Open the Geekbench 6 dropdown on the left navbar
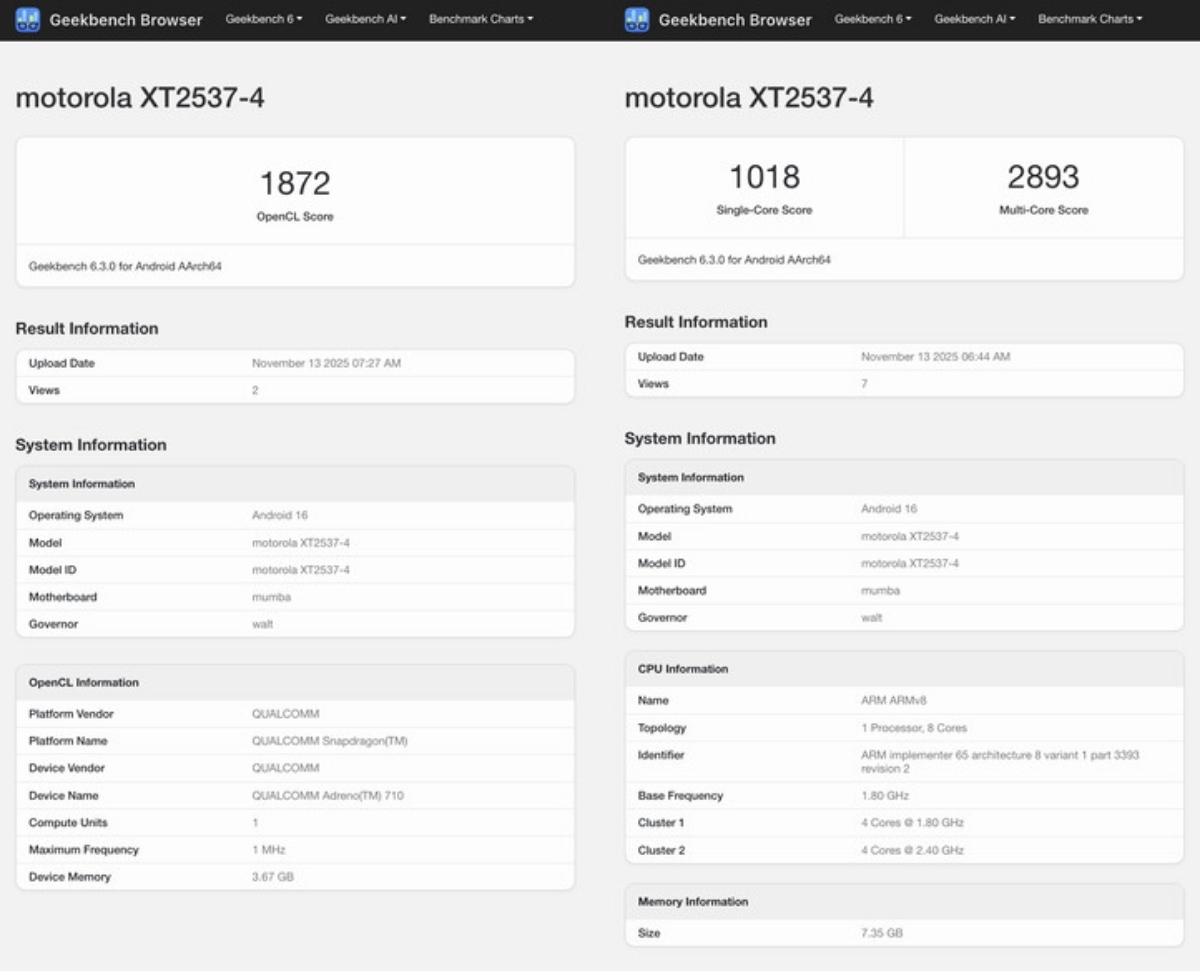The width and height of the screenshot is (1200, 971). 262,19
